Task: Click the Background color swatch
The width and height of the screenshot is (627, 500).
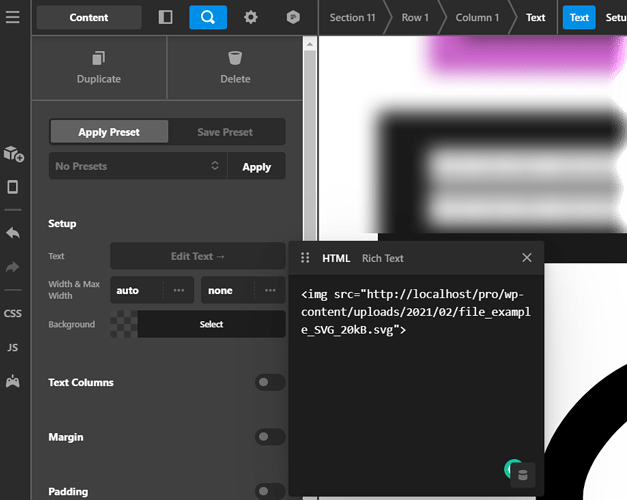Action: pos(123,324)
